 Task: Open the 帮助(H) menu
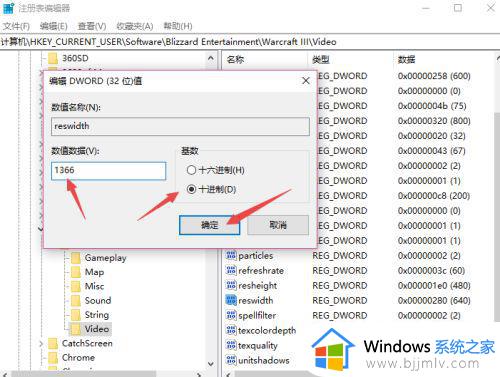[178, 26]
